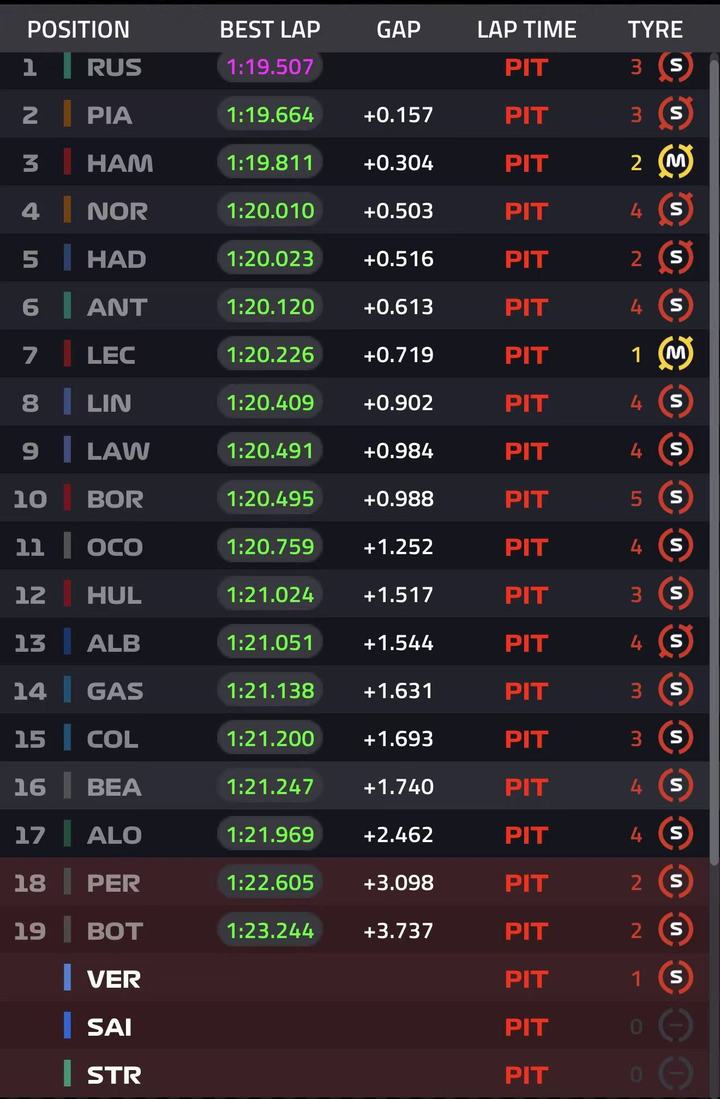Click Piastri's soft tyre icon
Viewport: 720px width, 1099px height.
coord(675,115)
